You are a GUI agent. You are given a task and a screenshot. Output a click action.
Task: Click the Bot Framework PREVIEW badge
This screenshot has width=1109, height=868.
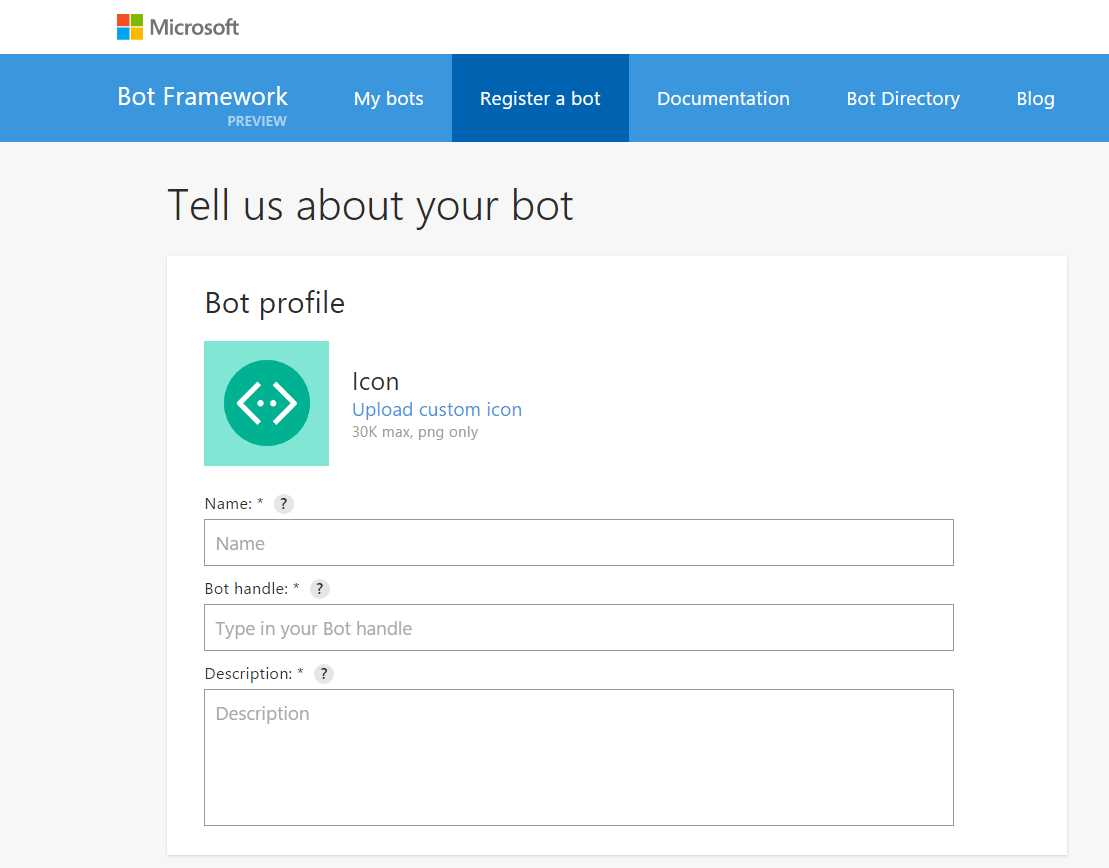click(x=257, y=121)
